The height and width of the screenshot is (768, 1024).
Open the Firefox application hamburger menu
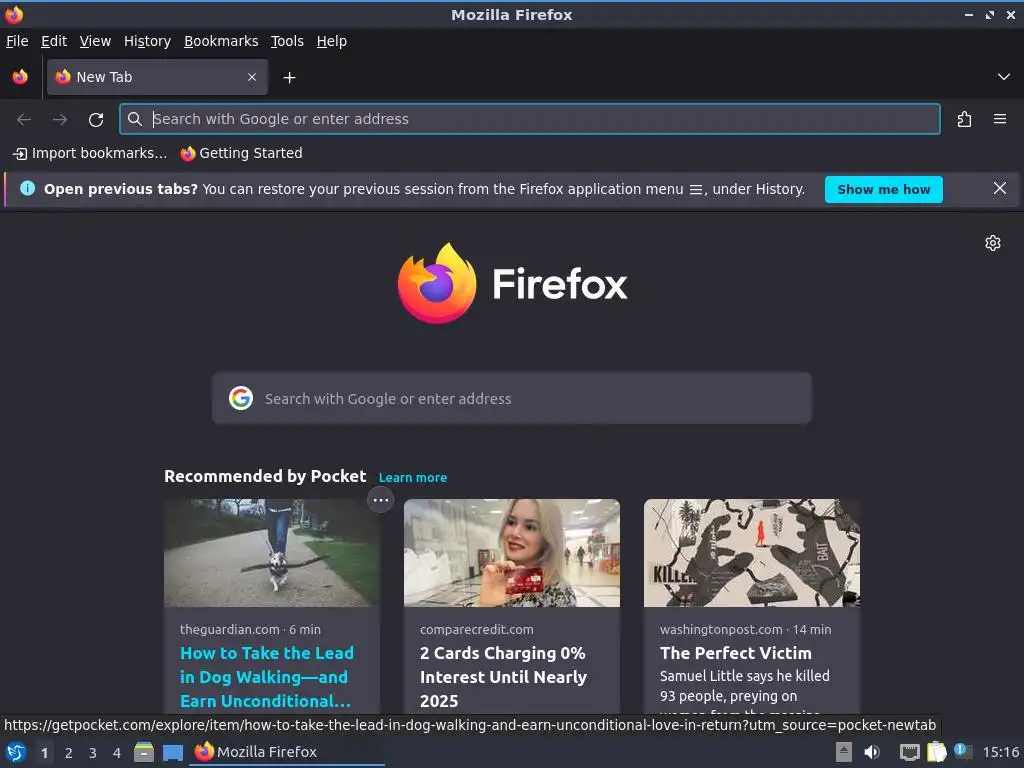[x=1000, y=119]
